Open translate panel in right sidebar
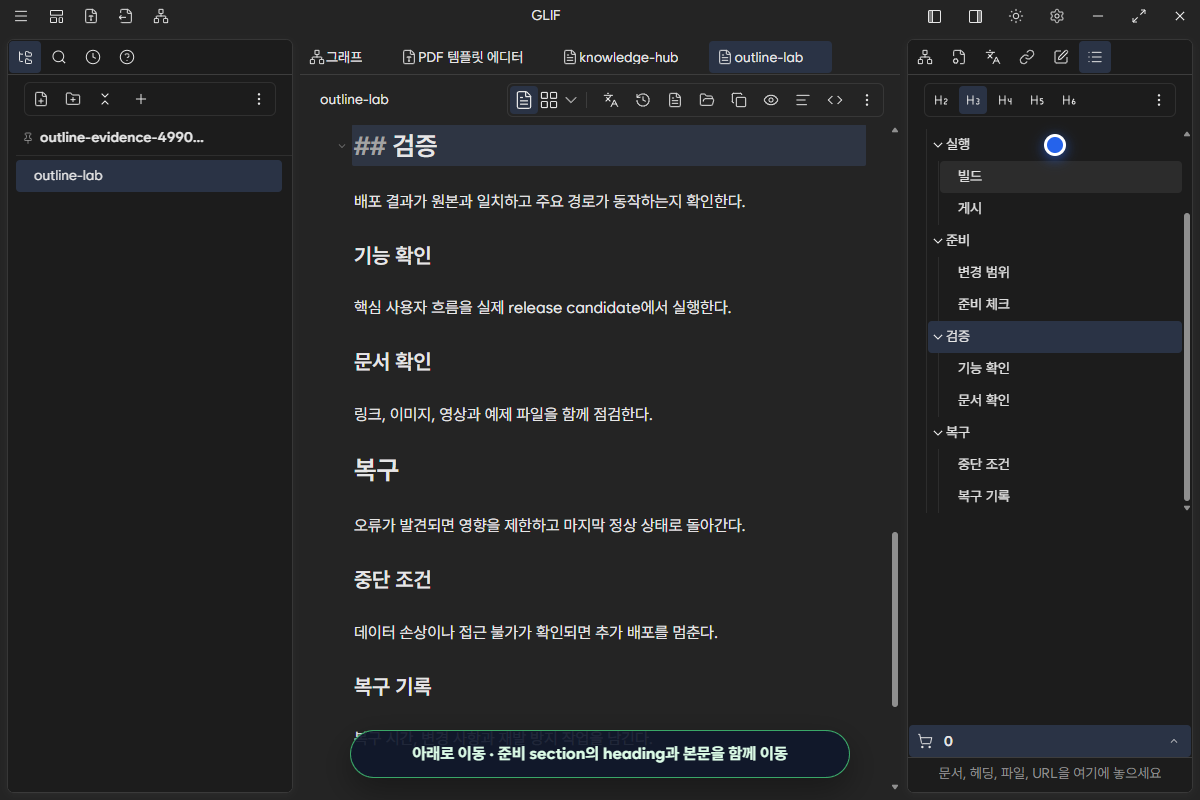1200x800 pixels. point(993,57)
